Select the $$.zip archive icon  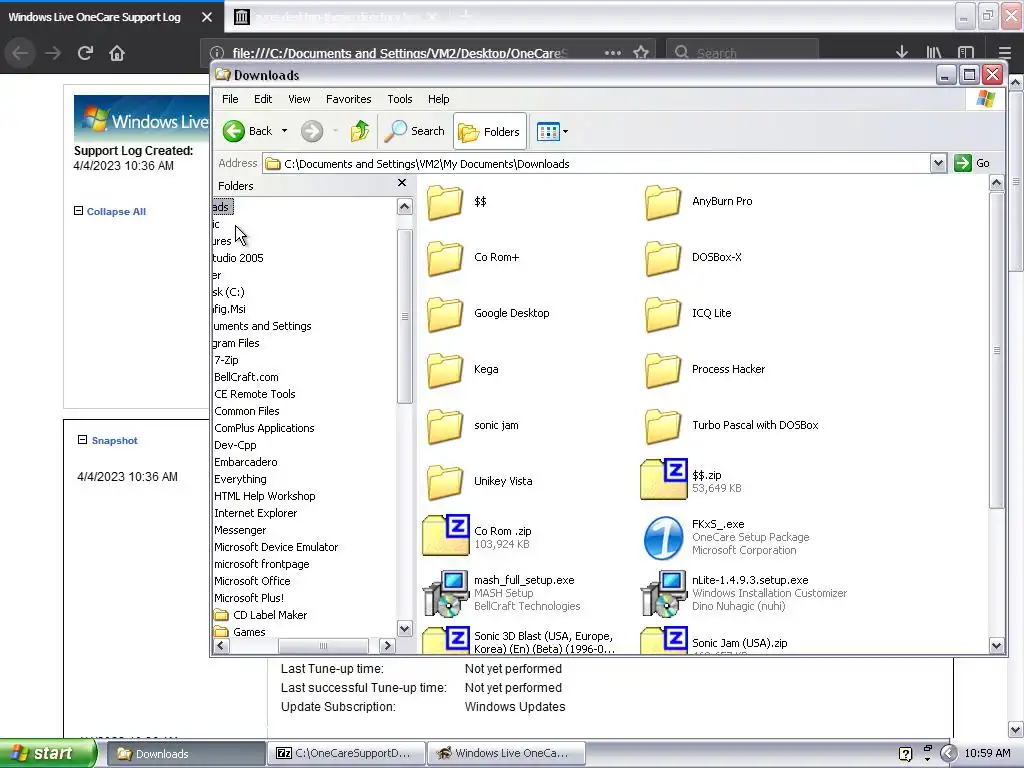(664, 479)
